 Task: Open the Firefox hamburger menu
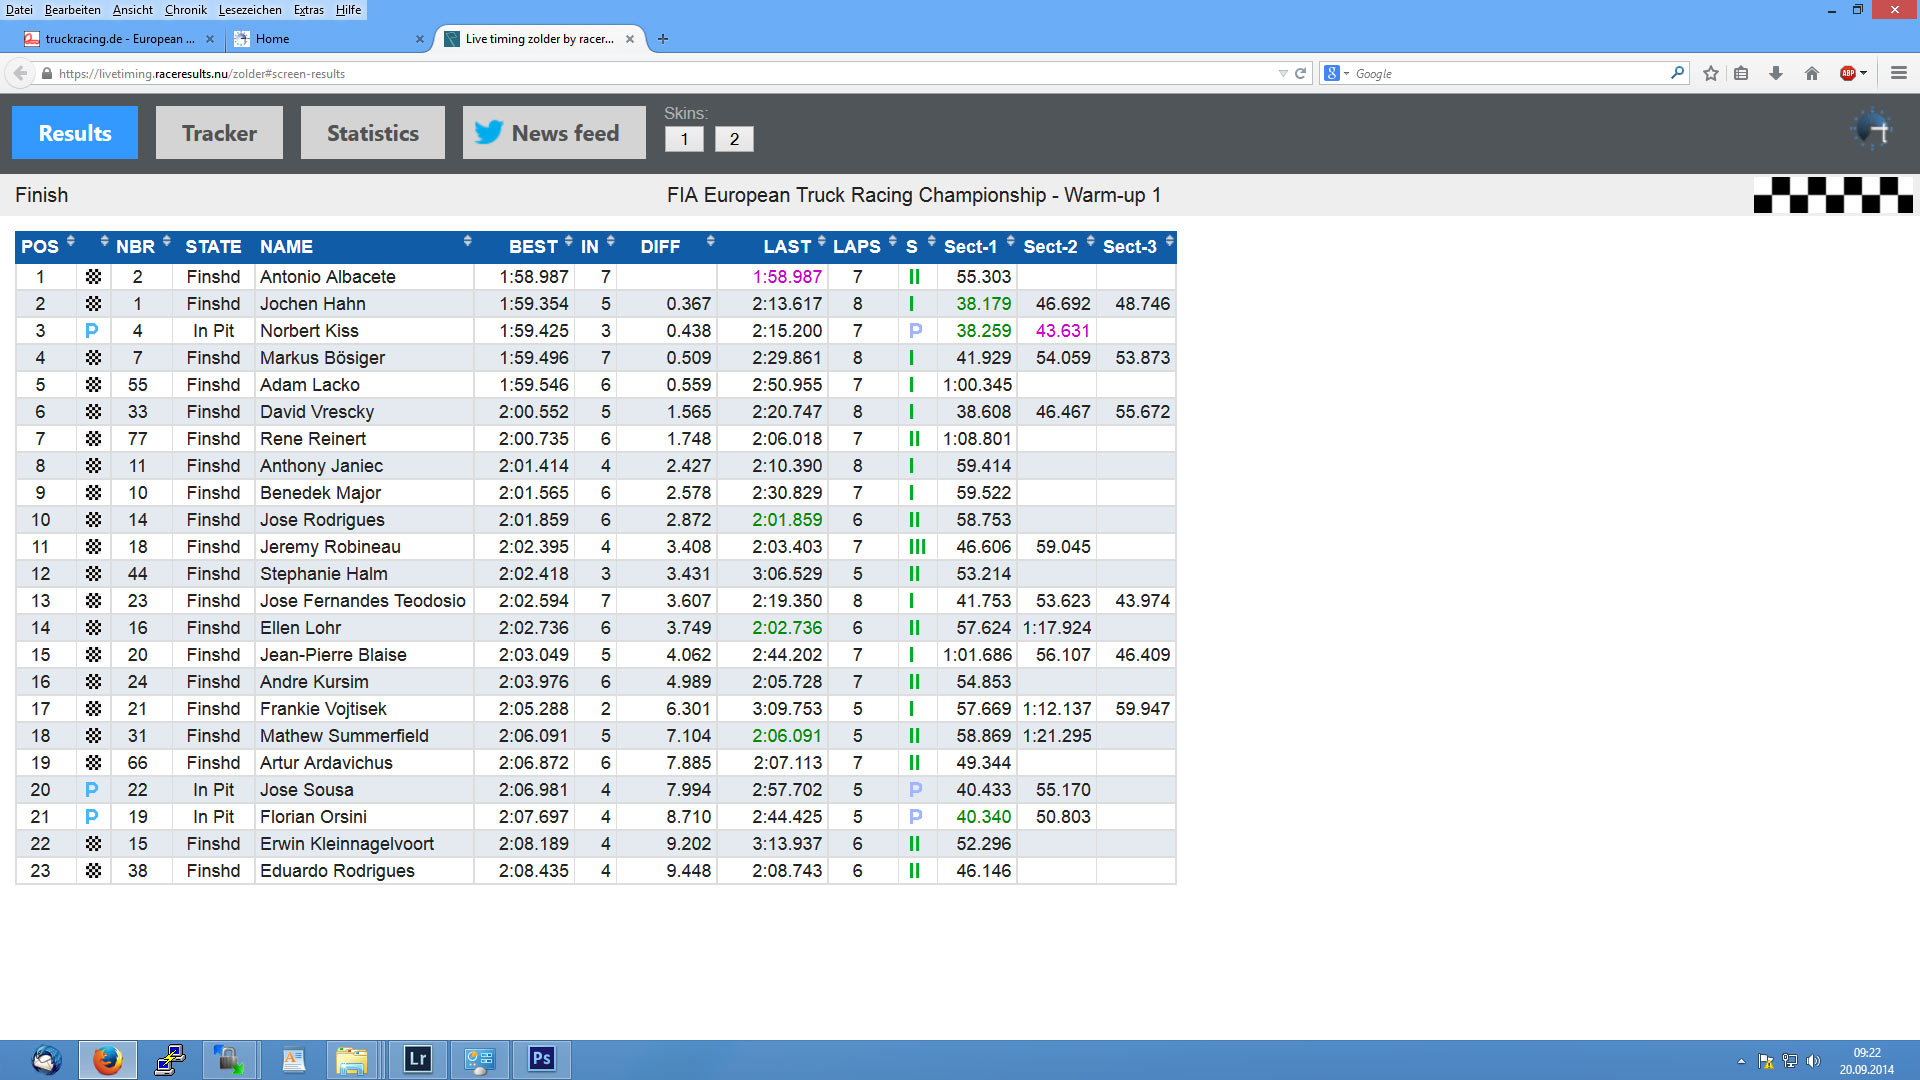[x=1899, y=73]
